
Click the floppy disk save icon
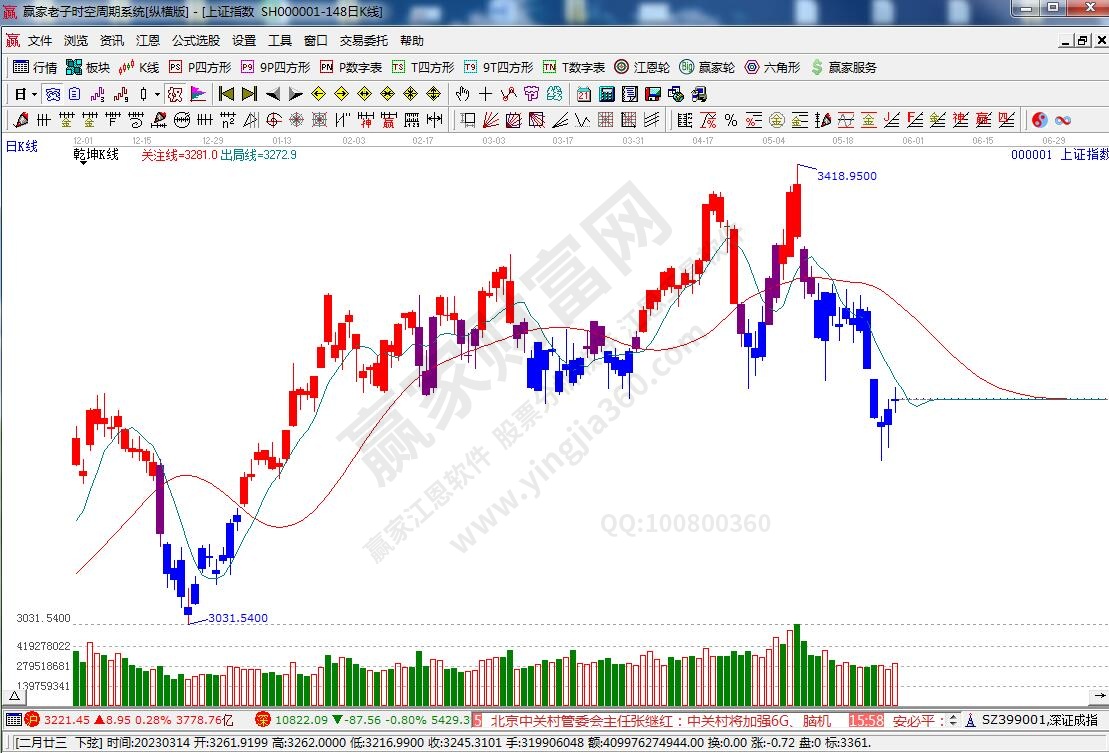pos(653,94)
